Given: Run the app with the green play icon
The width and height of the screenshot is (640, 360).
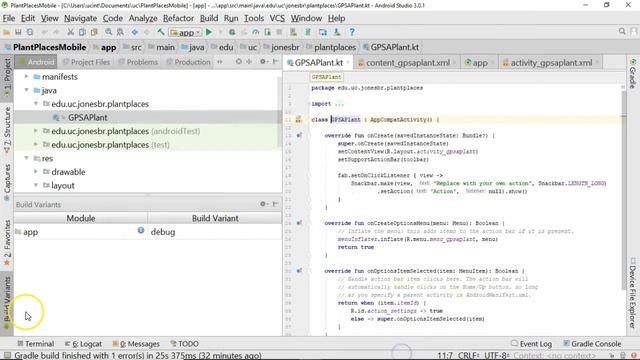Looking at the screenshot, I should [209, 32].
